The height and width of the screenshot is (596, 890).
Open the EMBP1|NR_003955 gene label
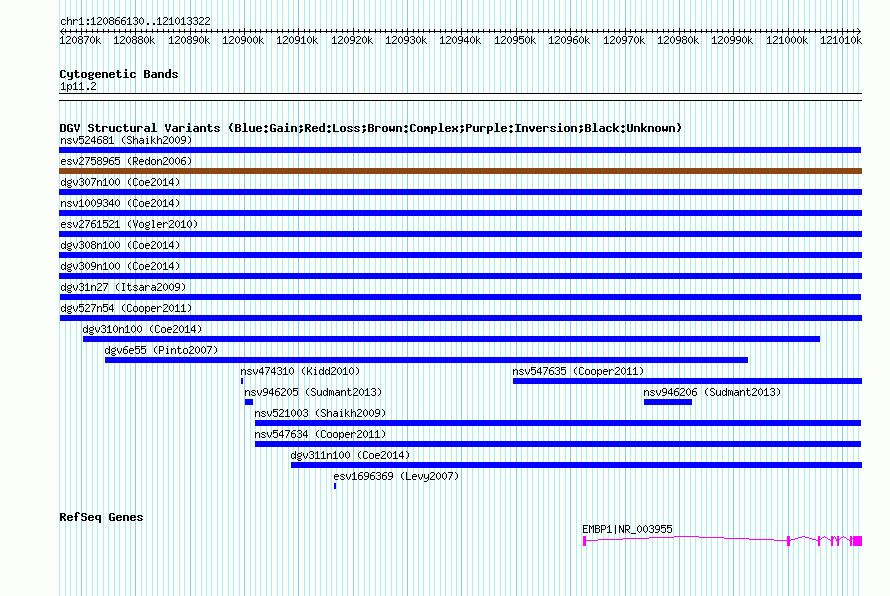tap(627, 529)
